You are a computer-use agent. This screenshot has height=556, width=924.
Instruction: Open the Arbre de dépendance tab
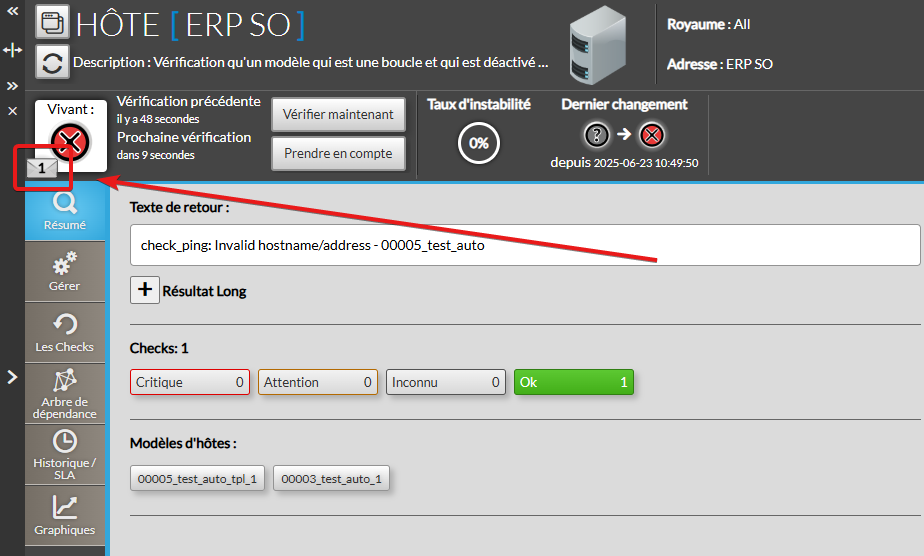pos(65,394)
